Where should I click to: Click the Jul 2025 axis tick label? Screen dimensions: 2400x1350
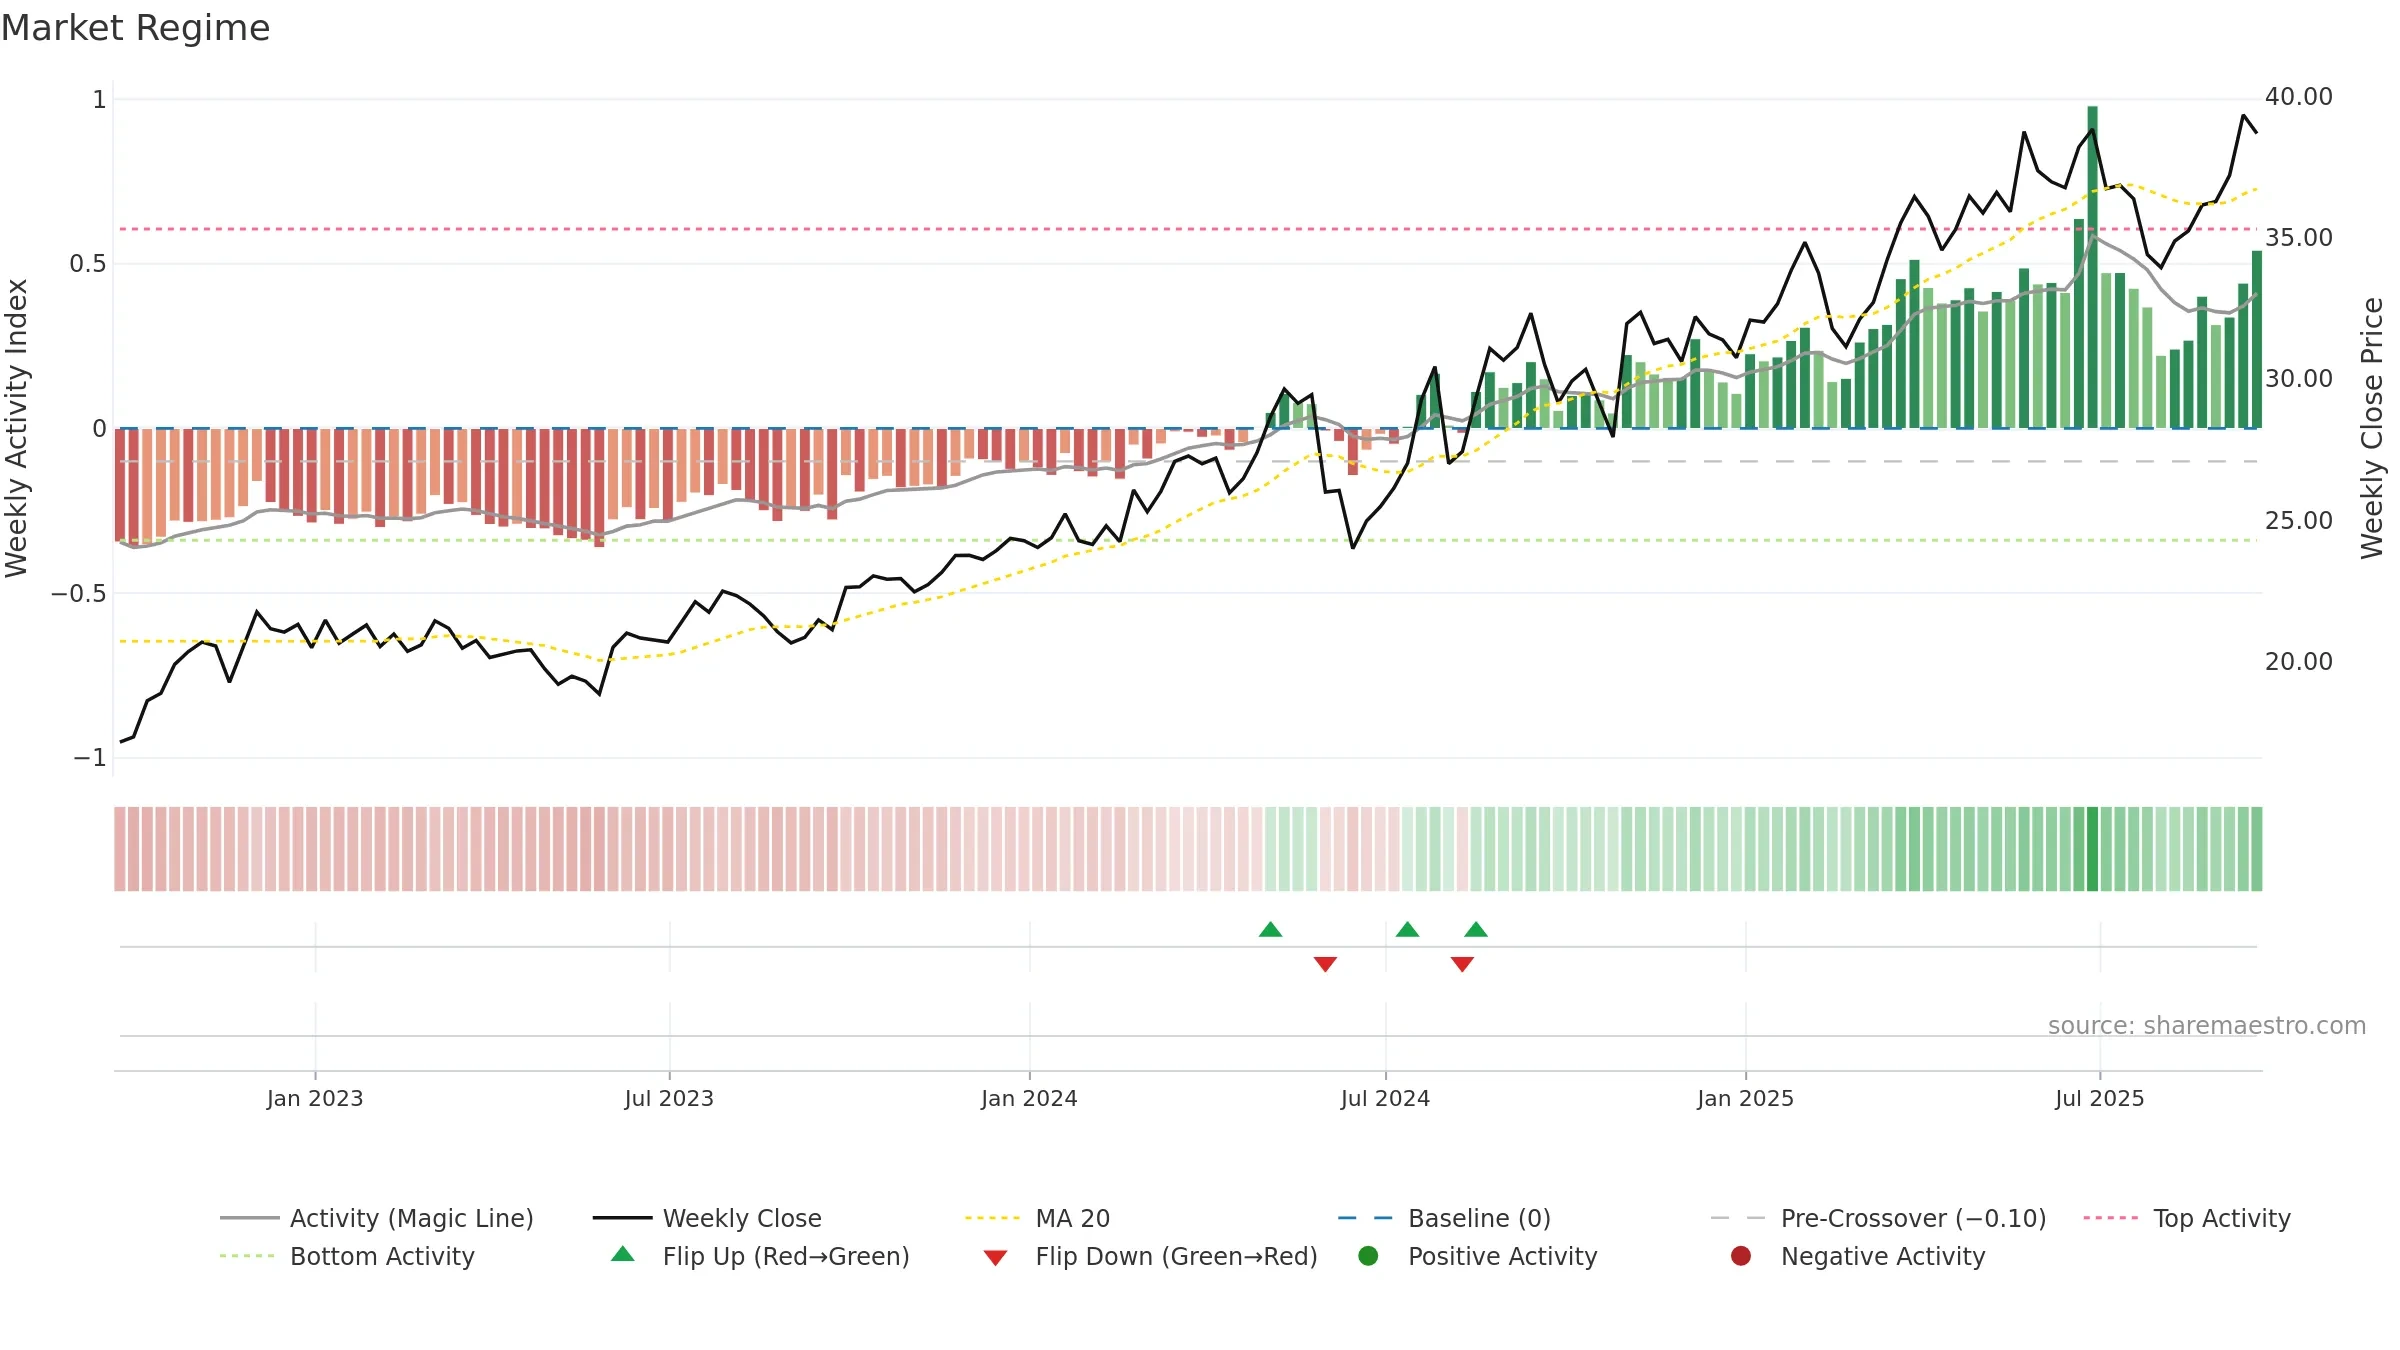[2100, 1099]
